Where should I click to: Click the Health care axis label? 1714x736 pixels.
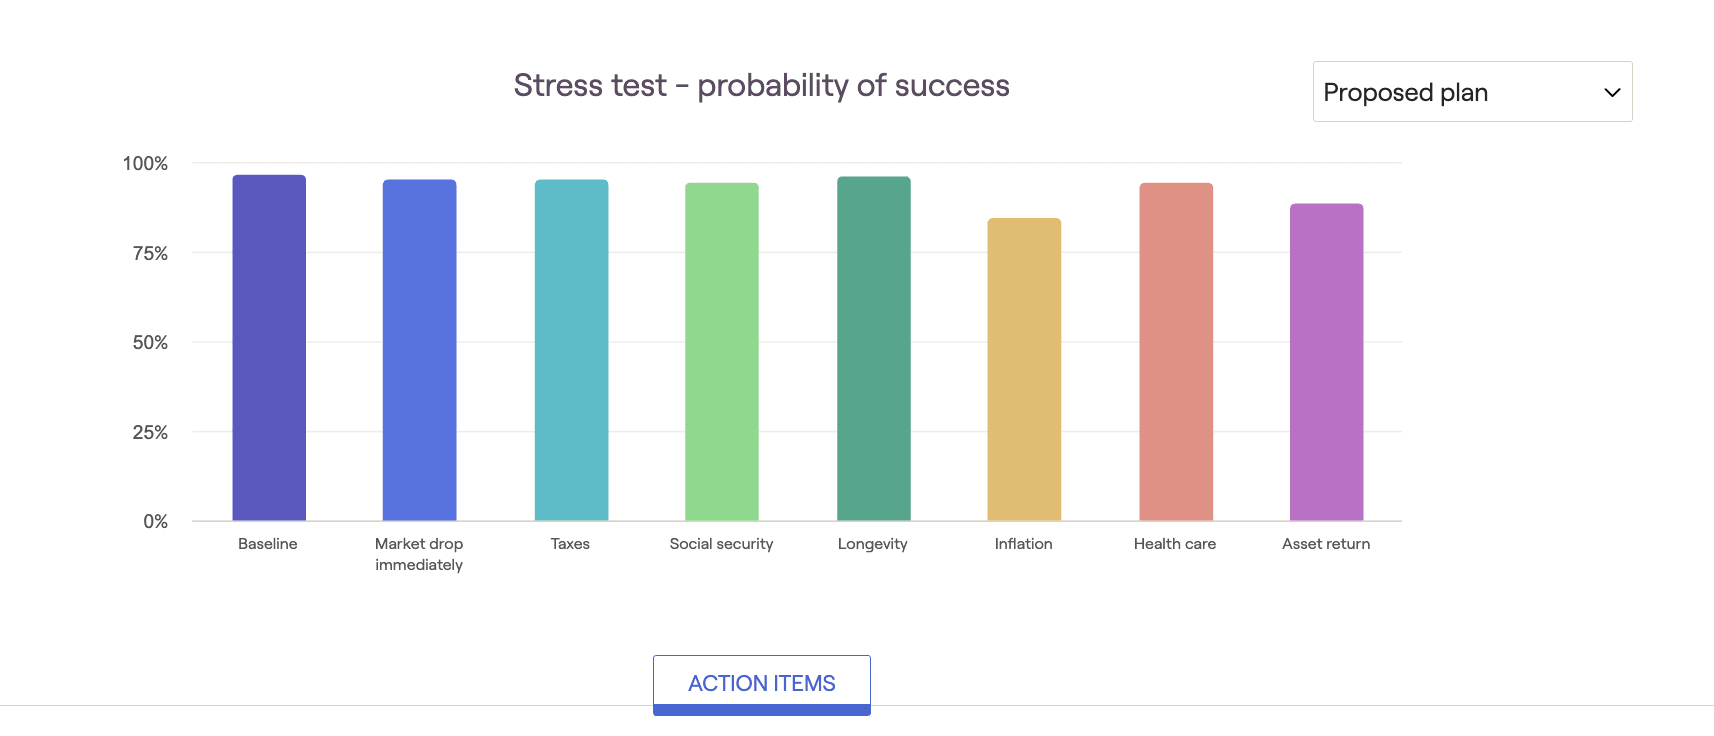(x=1175, y=544)
